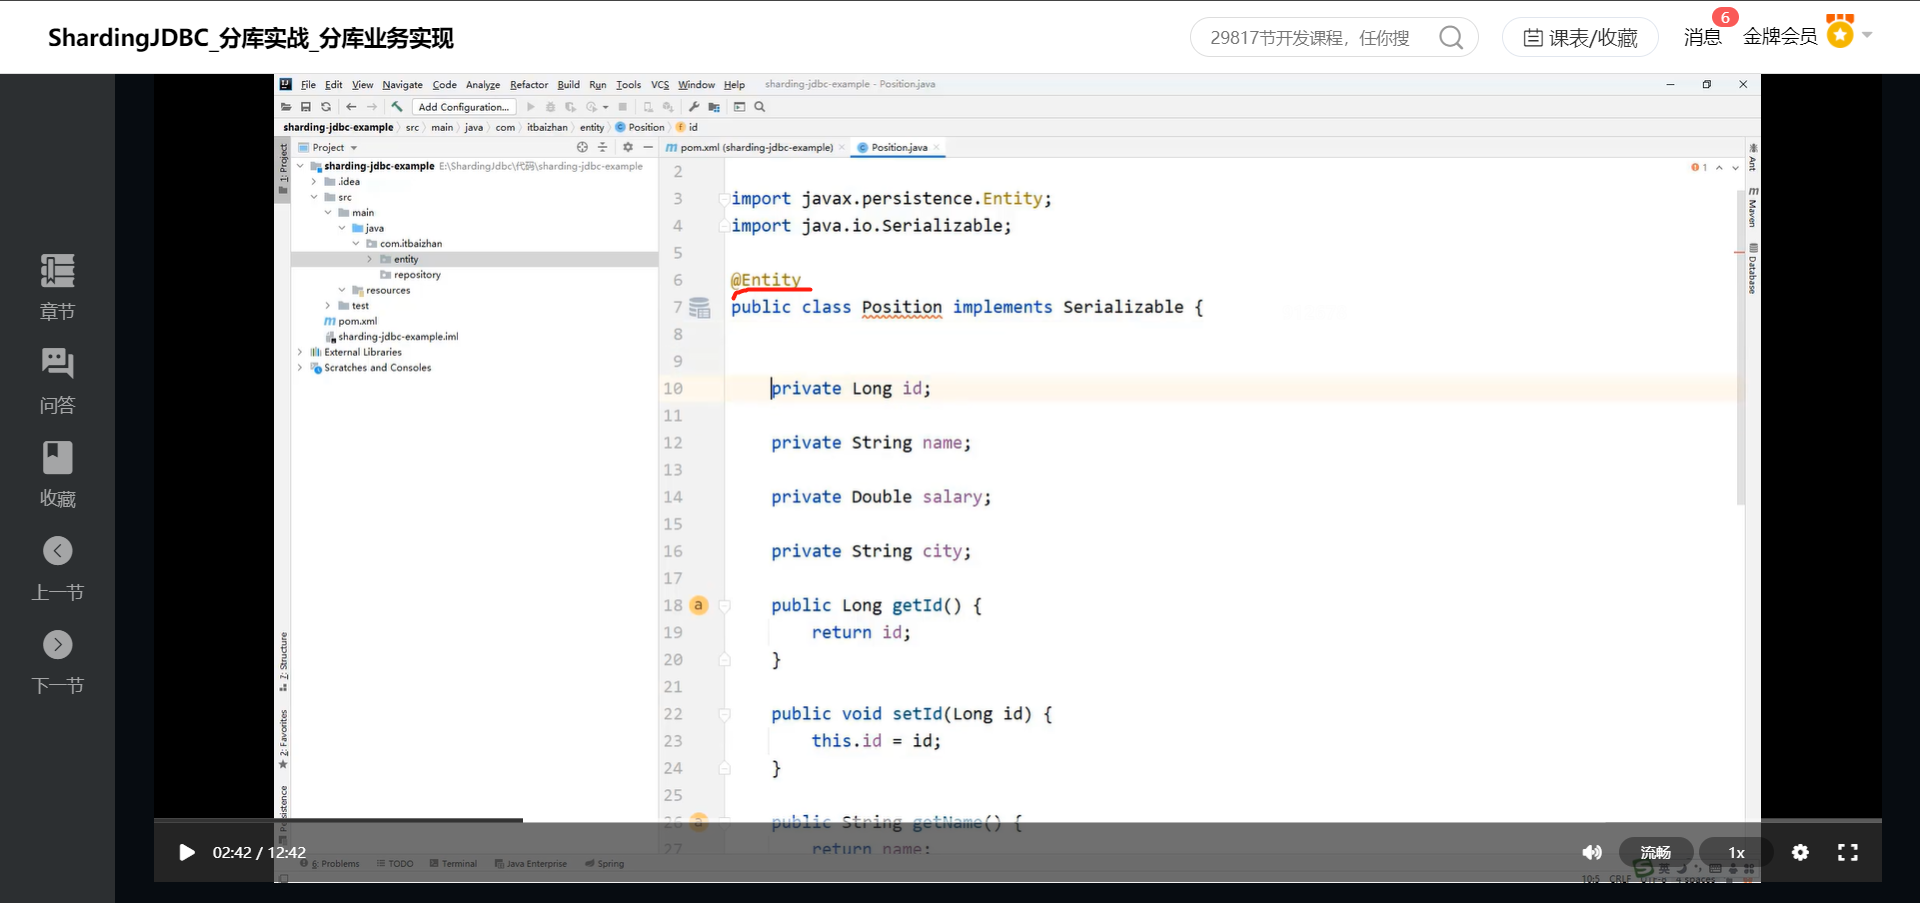
Task: Click the Position breadcrumb item
Action: [x=640, y=127]
